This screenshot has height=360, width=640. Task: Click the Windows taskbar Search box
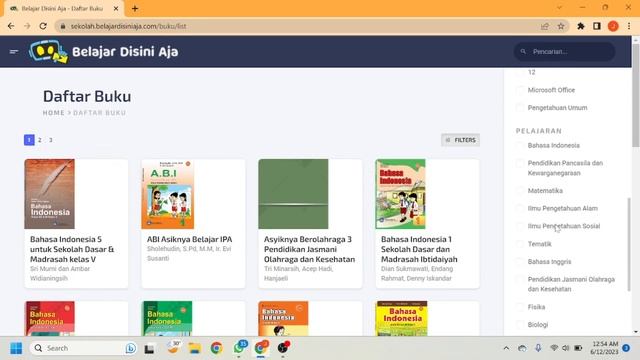pos(84,348)
